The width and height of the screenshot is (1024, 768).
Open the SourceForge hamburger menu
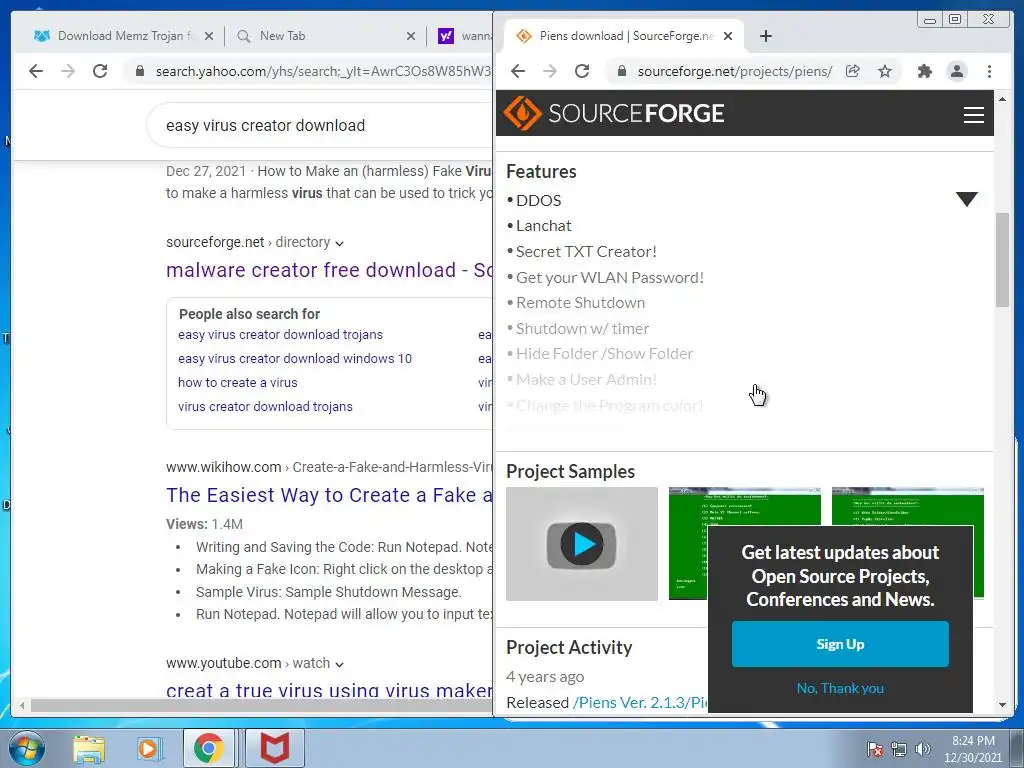[x=974, y=115]
